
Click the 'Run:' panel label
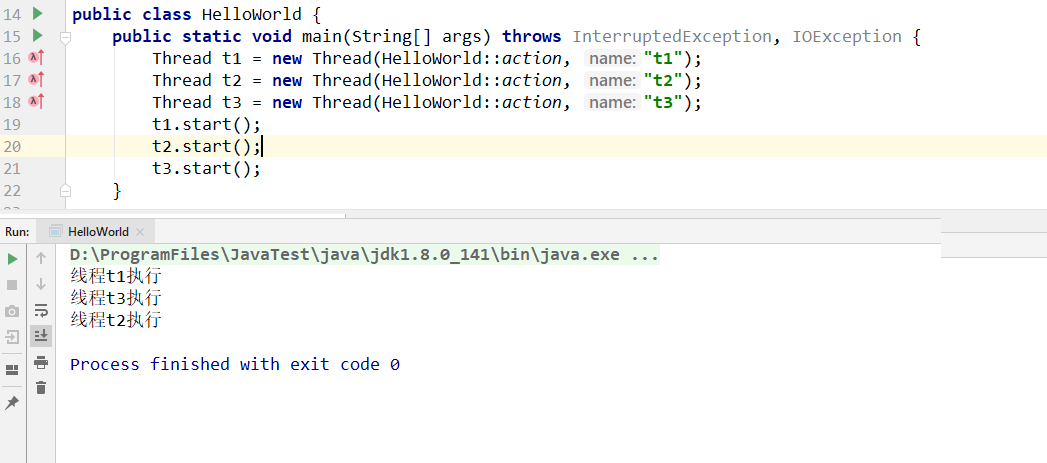pos(17,232)
